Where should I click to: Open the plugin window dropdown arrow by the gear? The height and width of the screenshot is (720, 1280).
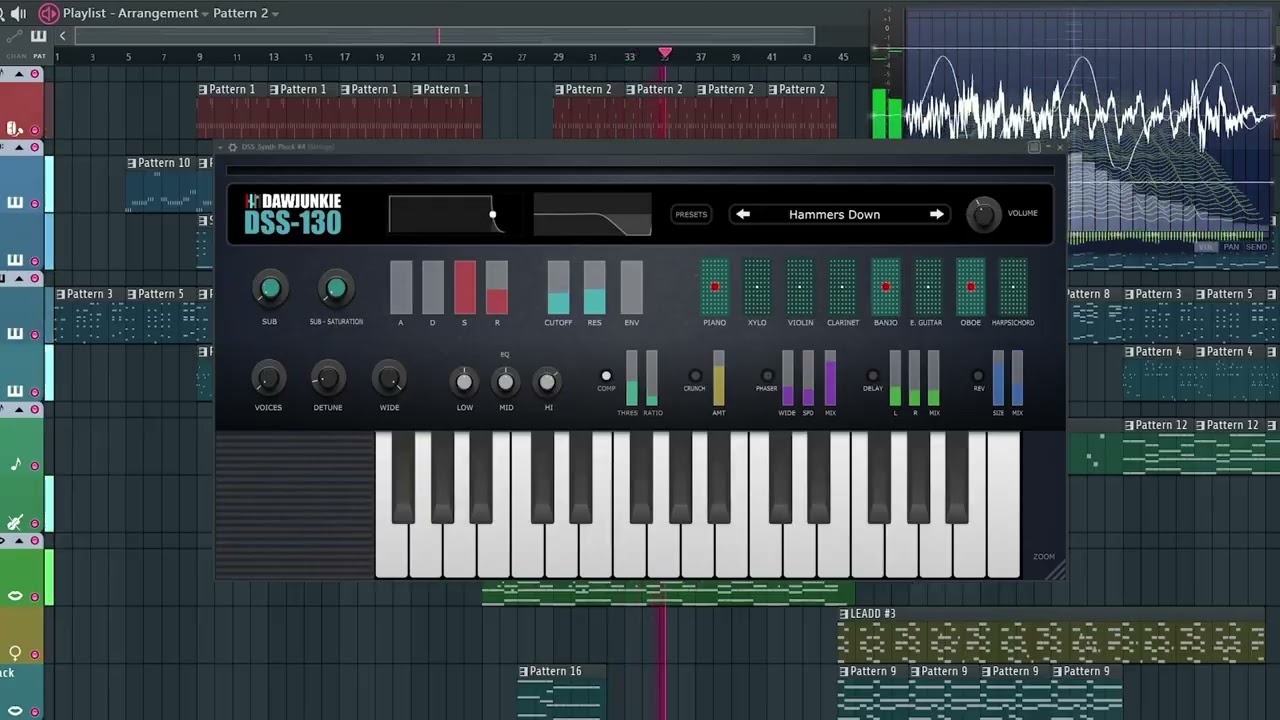coord(220,147)
